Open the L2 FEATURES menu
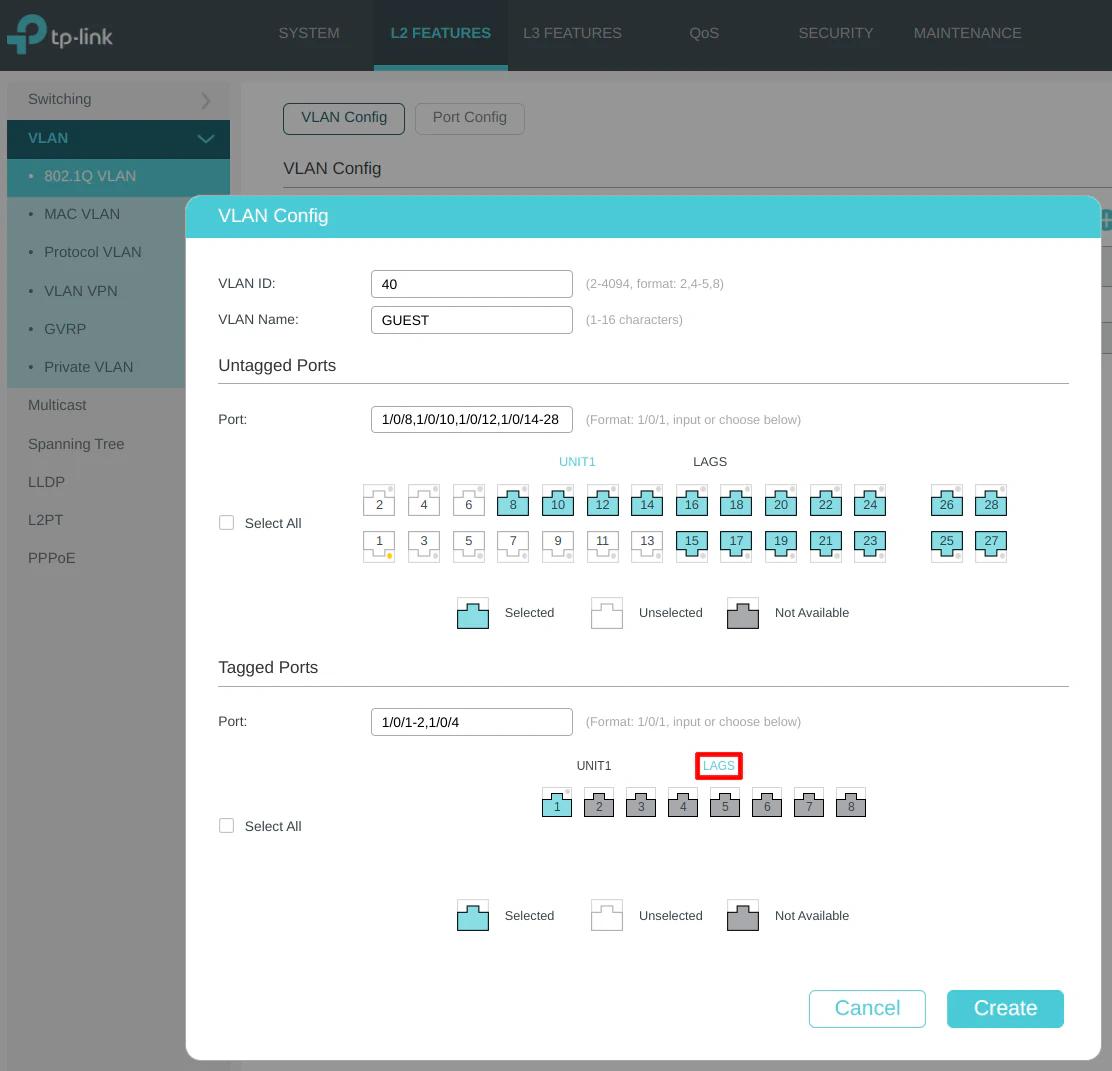This screenshot has height=1071, width=1112. tap(440, 33)
